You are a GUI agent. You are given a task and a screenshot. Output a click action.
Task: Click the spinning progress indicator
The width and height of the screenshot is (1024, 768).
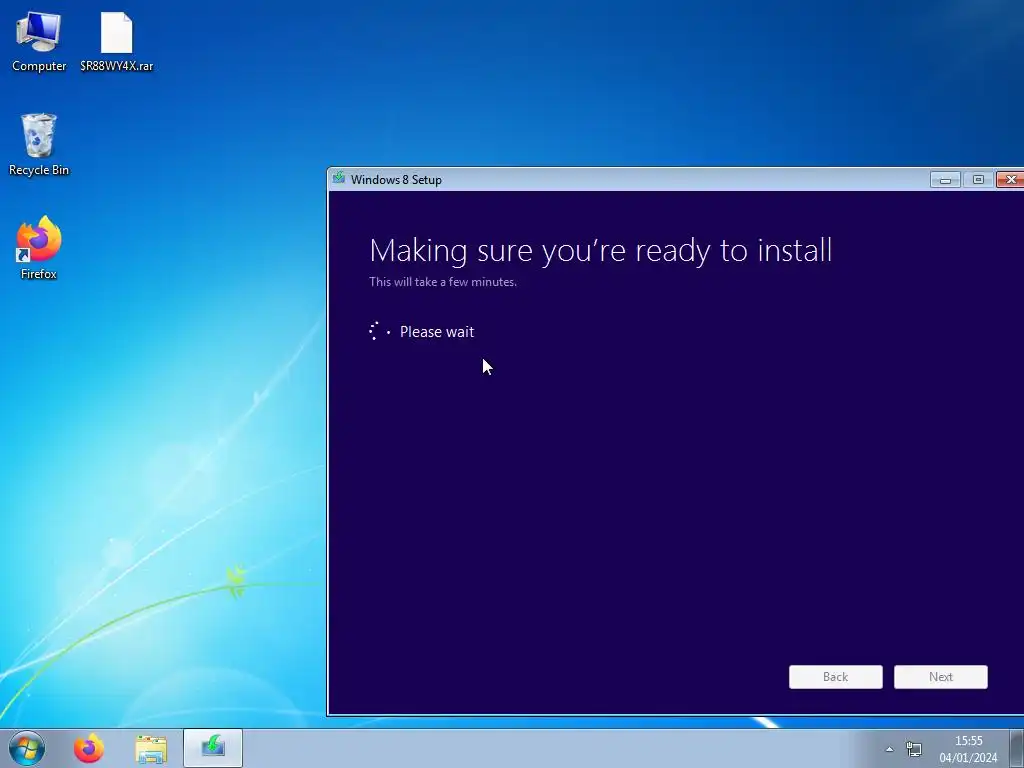379,331
